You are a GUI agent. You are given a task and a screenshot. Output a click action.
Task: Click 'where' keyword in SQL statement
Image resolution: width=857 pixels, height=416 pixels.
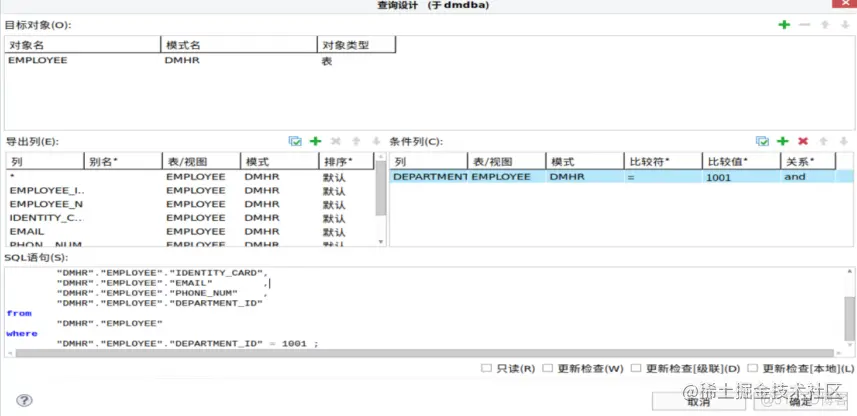point(22,333)
